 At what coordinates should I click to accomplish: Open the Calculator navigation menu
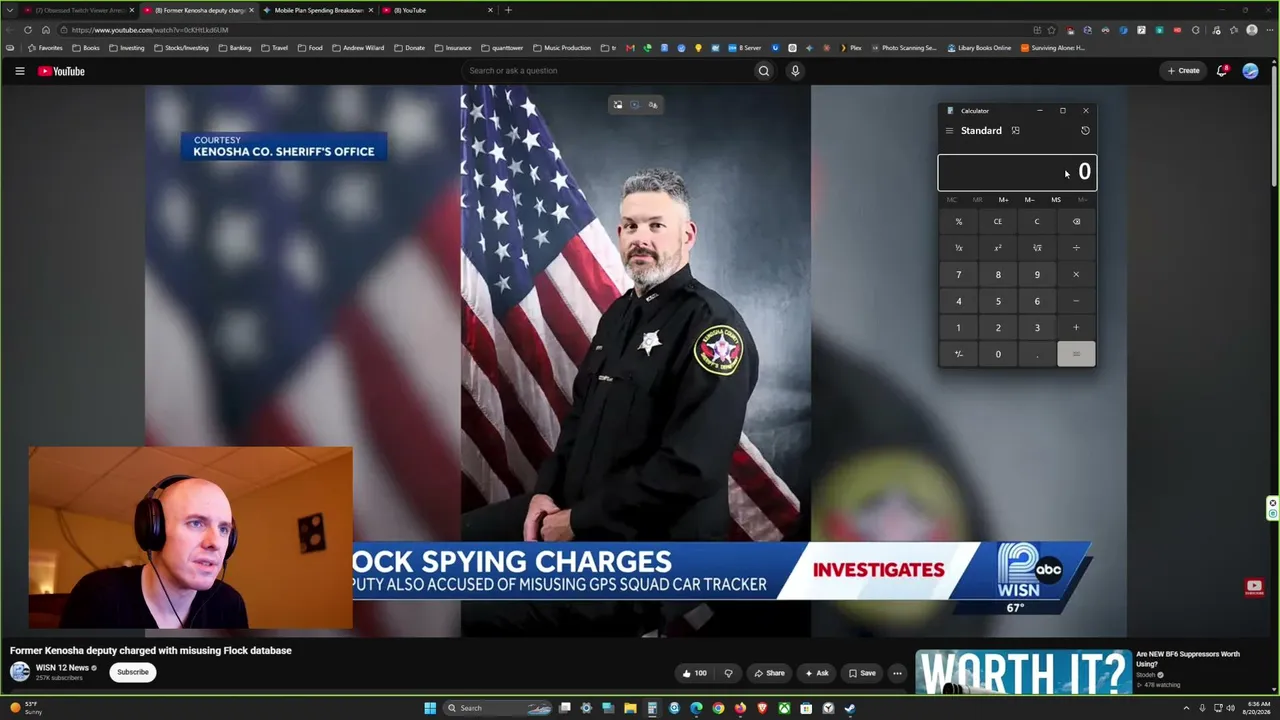coord(949,131)
